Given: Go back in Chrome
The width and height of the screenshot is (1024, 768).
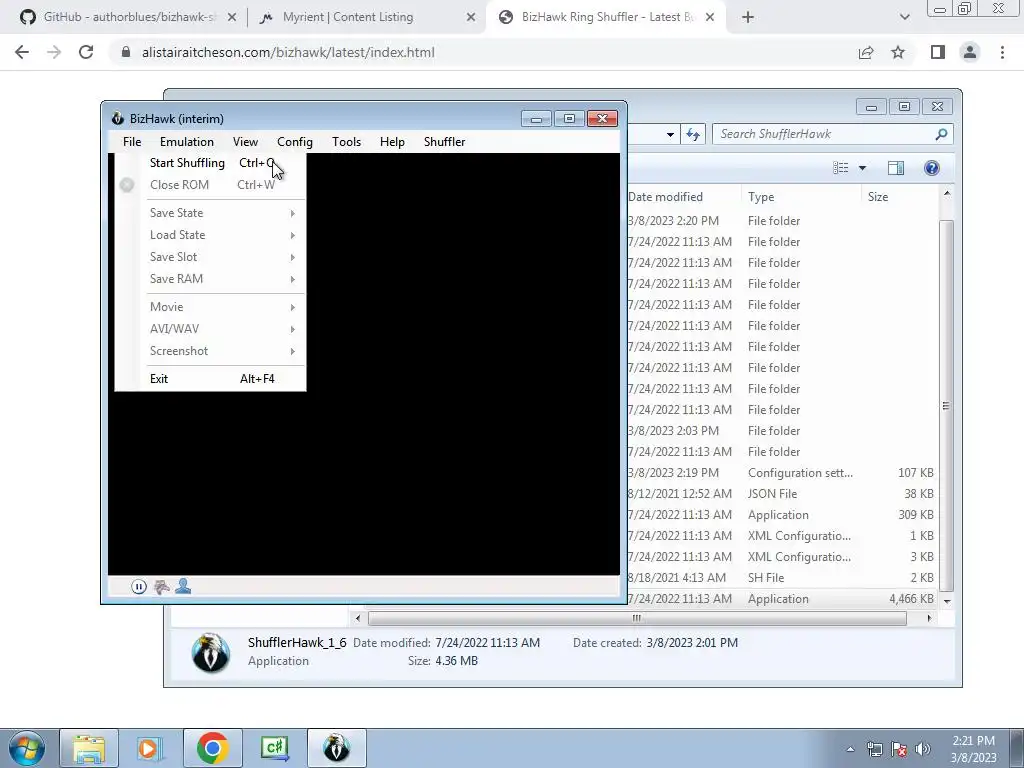Looking at the screenshot, I should tap(22, 52).
